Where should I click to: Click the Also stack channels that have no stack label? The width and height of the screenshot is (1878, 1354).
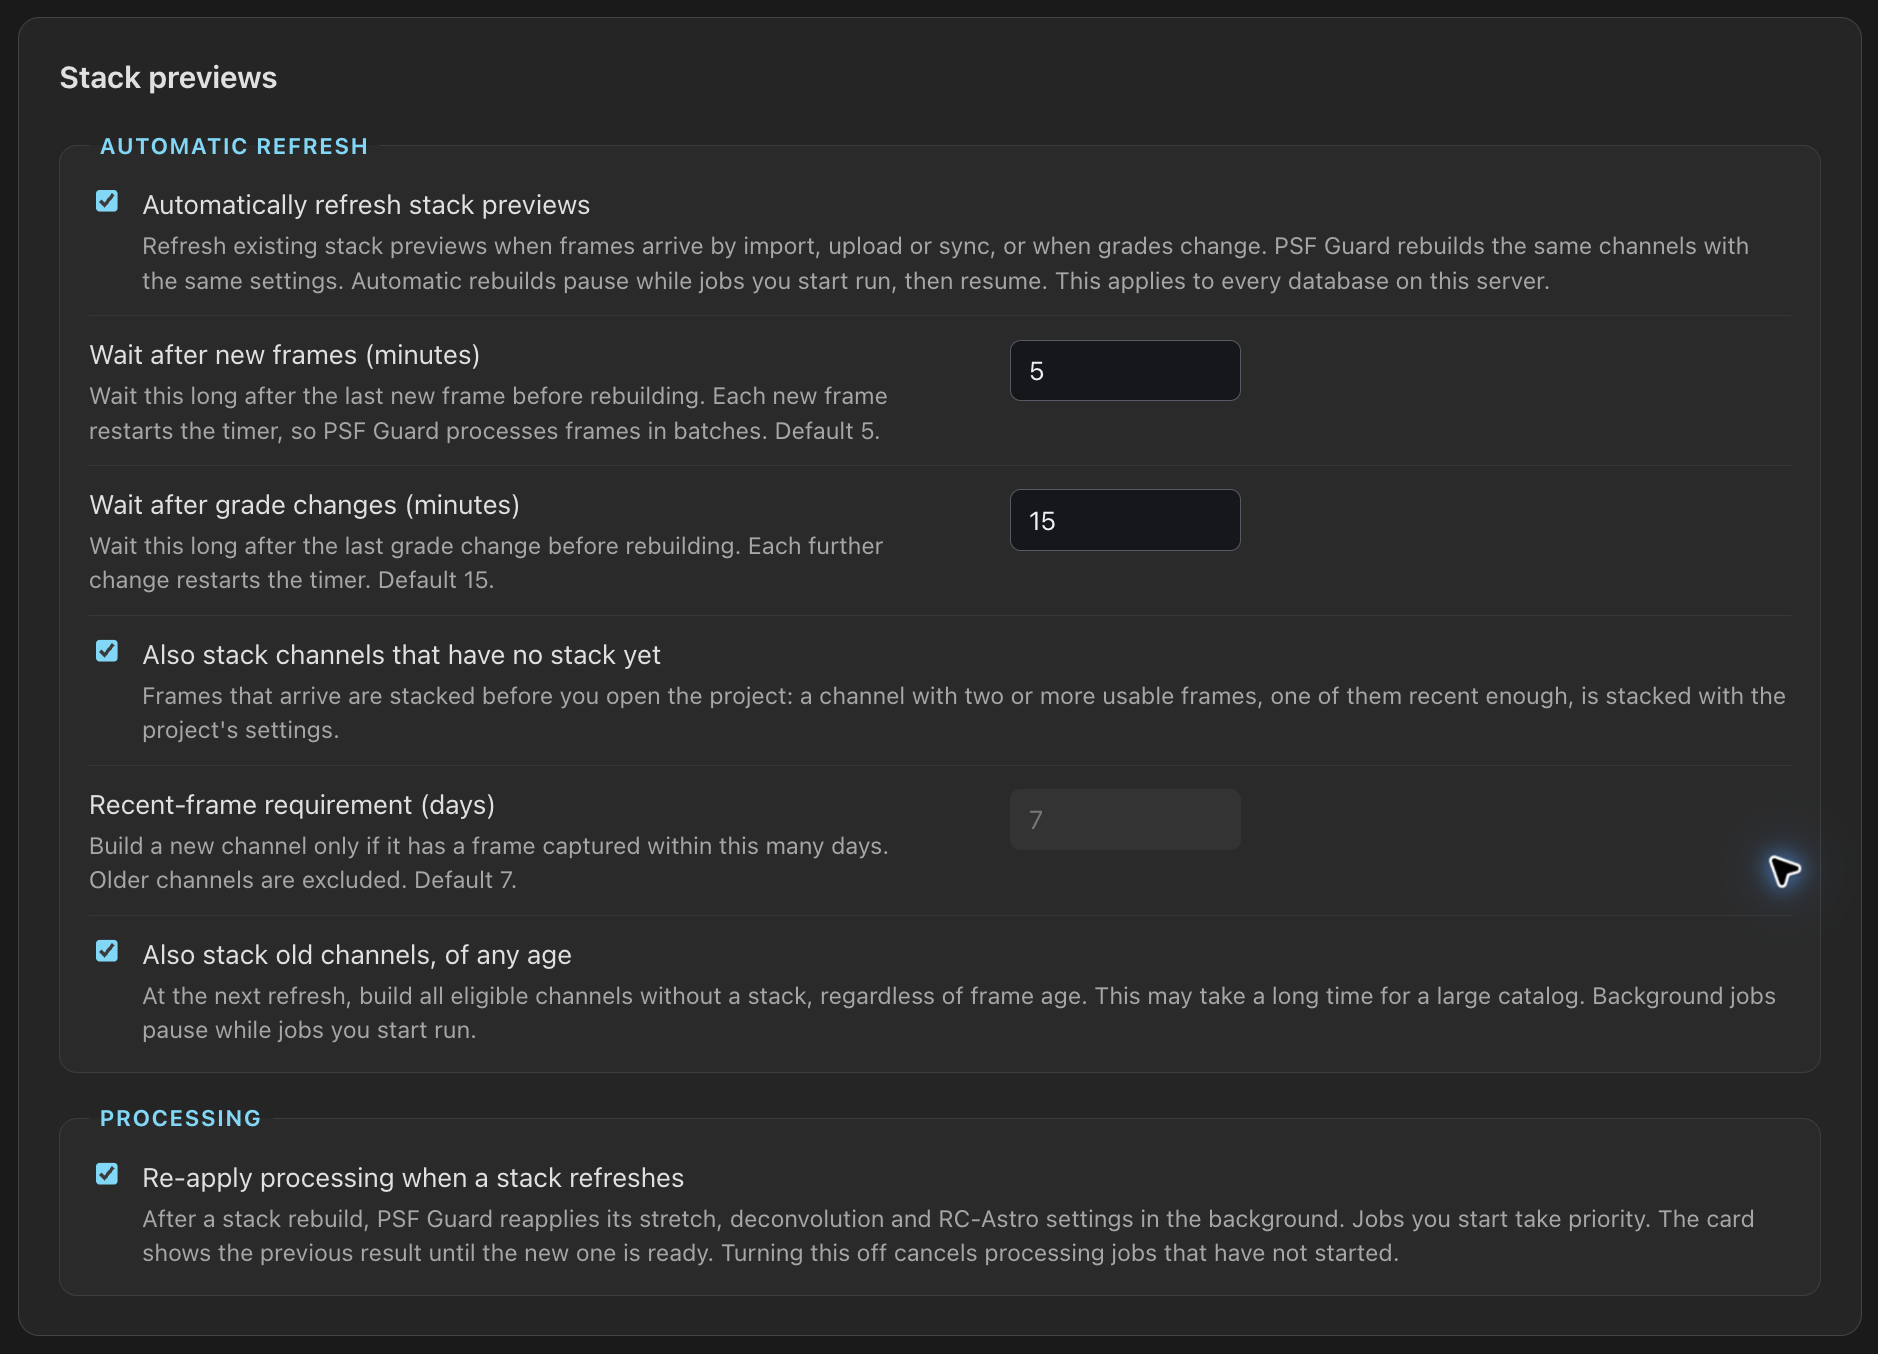click(x=401, y=655)
